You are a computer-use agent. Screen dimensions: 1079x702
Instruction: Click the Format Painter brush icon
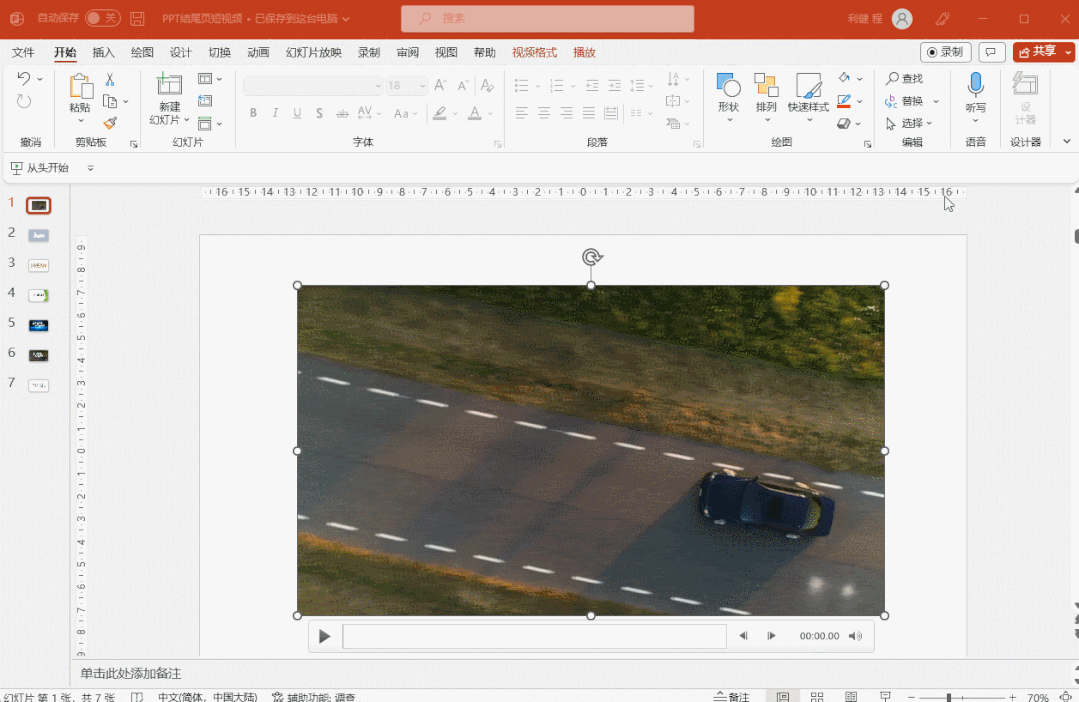(x=110, y=123)
